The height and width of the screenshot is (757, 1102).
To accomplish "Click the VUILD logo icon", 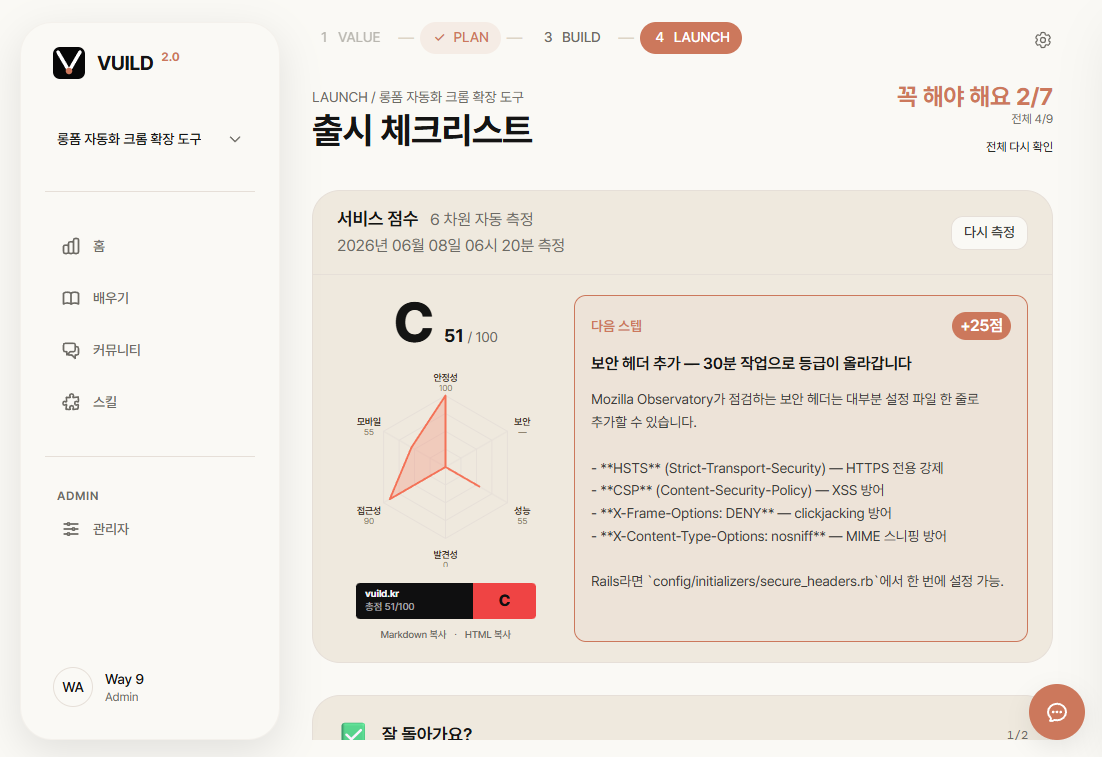I will pos(69,63).
